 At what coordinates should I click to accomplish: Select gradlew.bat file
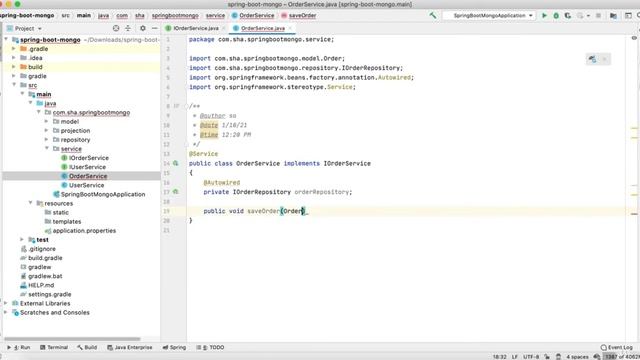point(45,276)
